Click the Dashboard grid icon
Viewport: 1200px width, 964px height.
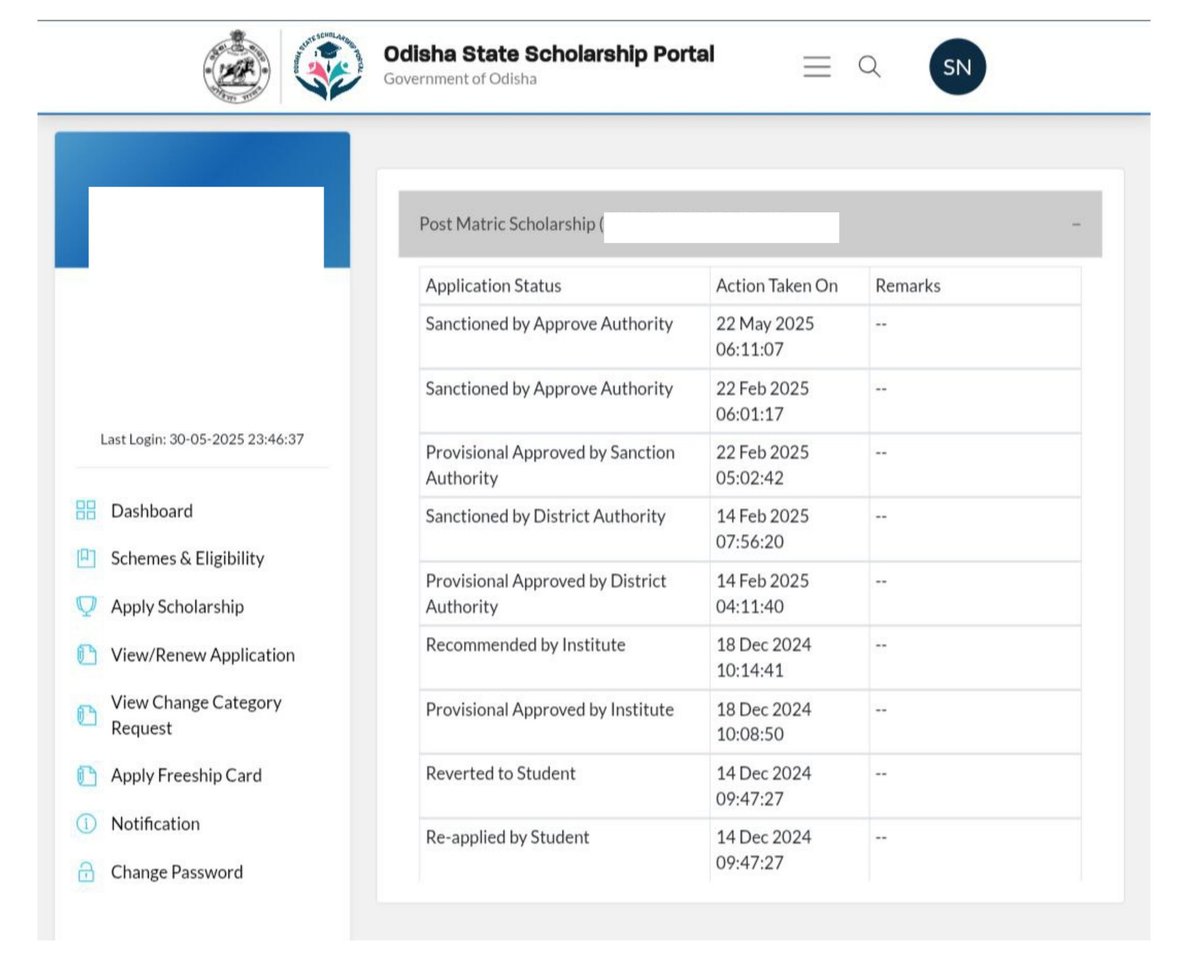tap(86, 511)
